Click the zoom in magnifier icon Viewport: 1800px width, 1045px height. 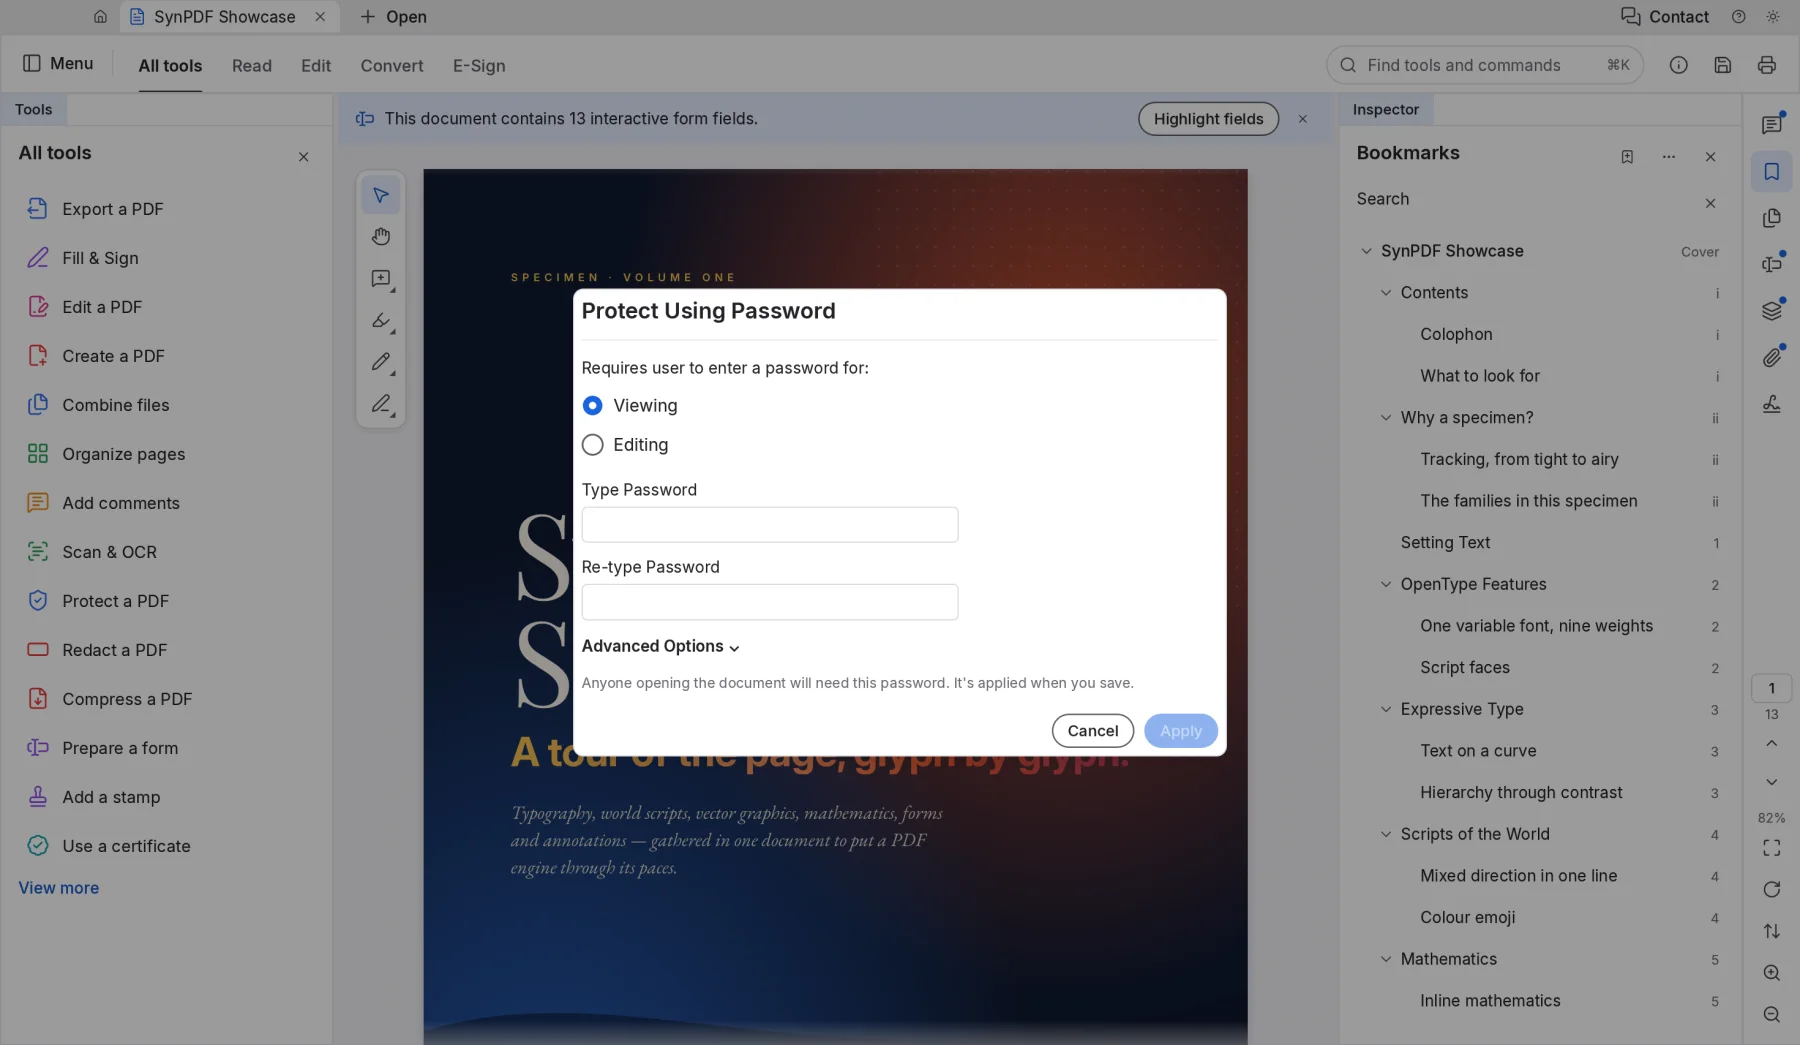[x=1771, y=973]
